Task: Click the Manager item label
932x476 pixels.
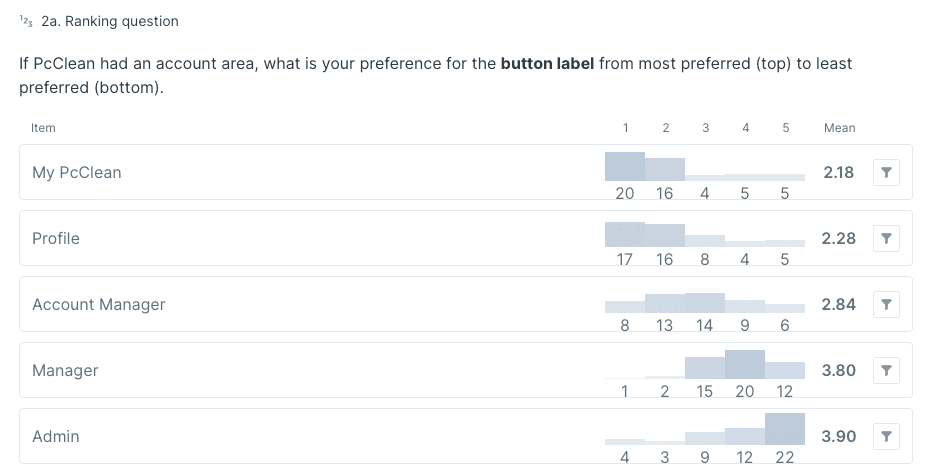Action: (65, 370)
